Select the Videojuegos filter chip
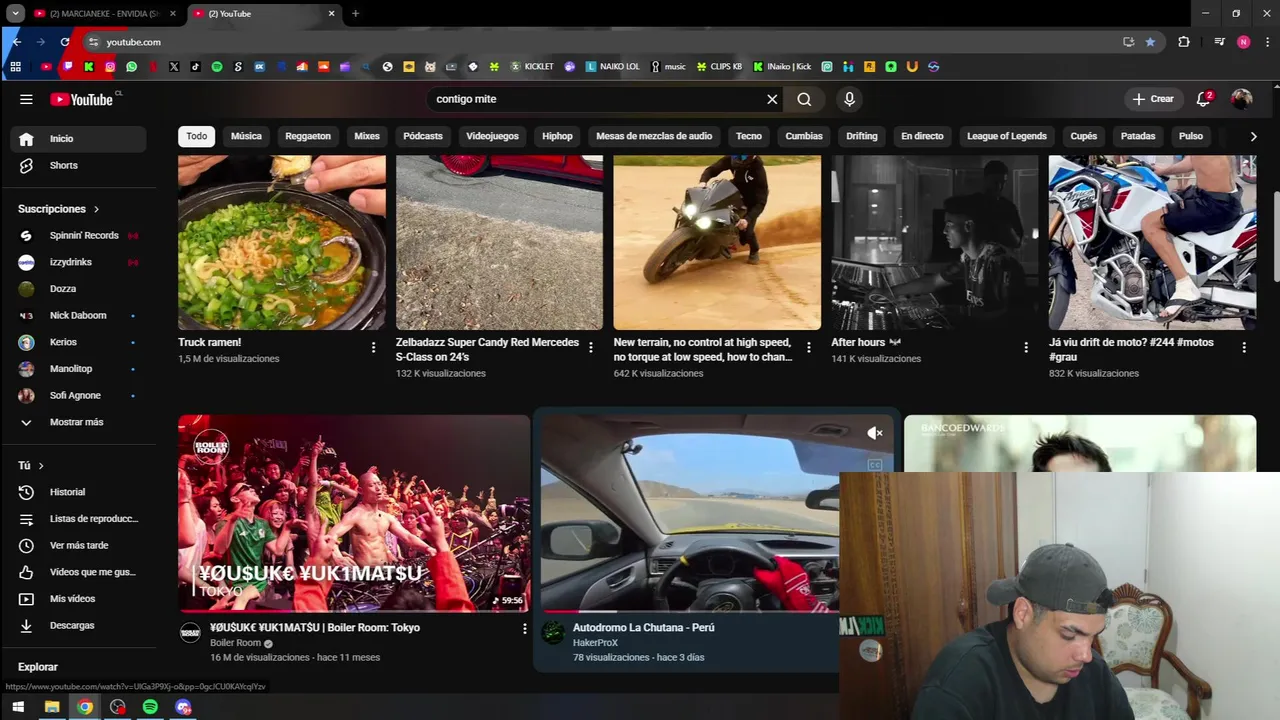The image size is (1280, 720). pos(492,136)
